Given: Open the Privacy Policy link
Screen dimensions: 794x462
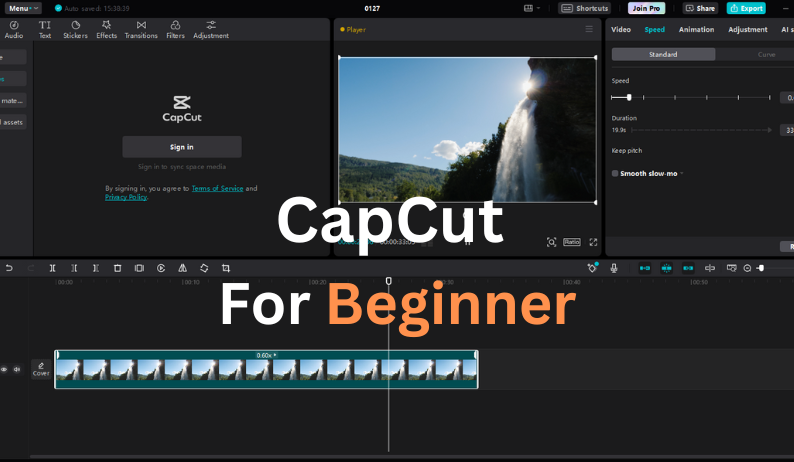Looking at the screenshot, I should click(126, 197).
